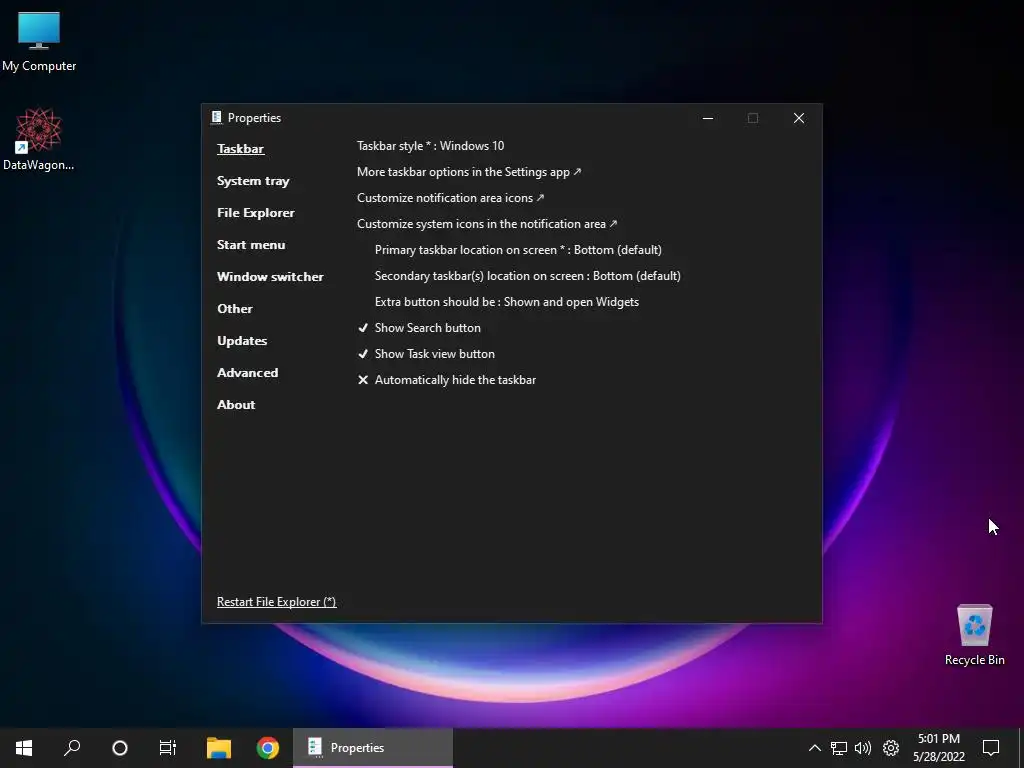Change Primary taskbar location on screen

coord(518,250)
